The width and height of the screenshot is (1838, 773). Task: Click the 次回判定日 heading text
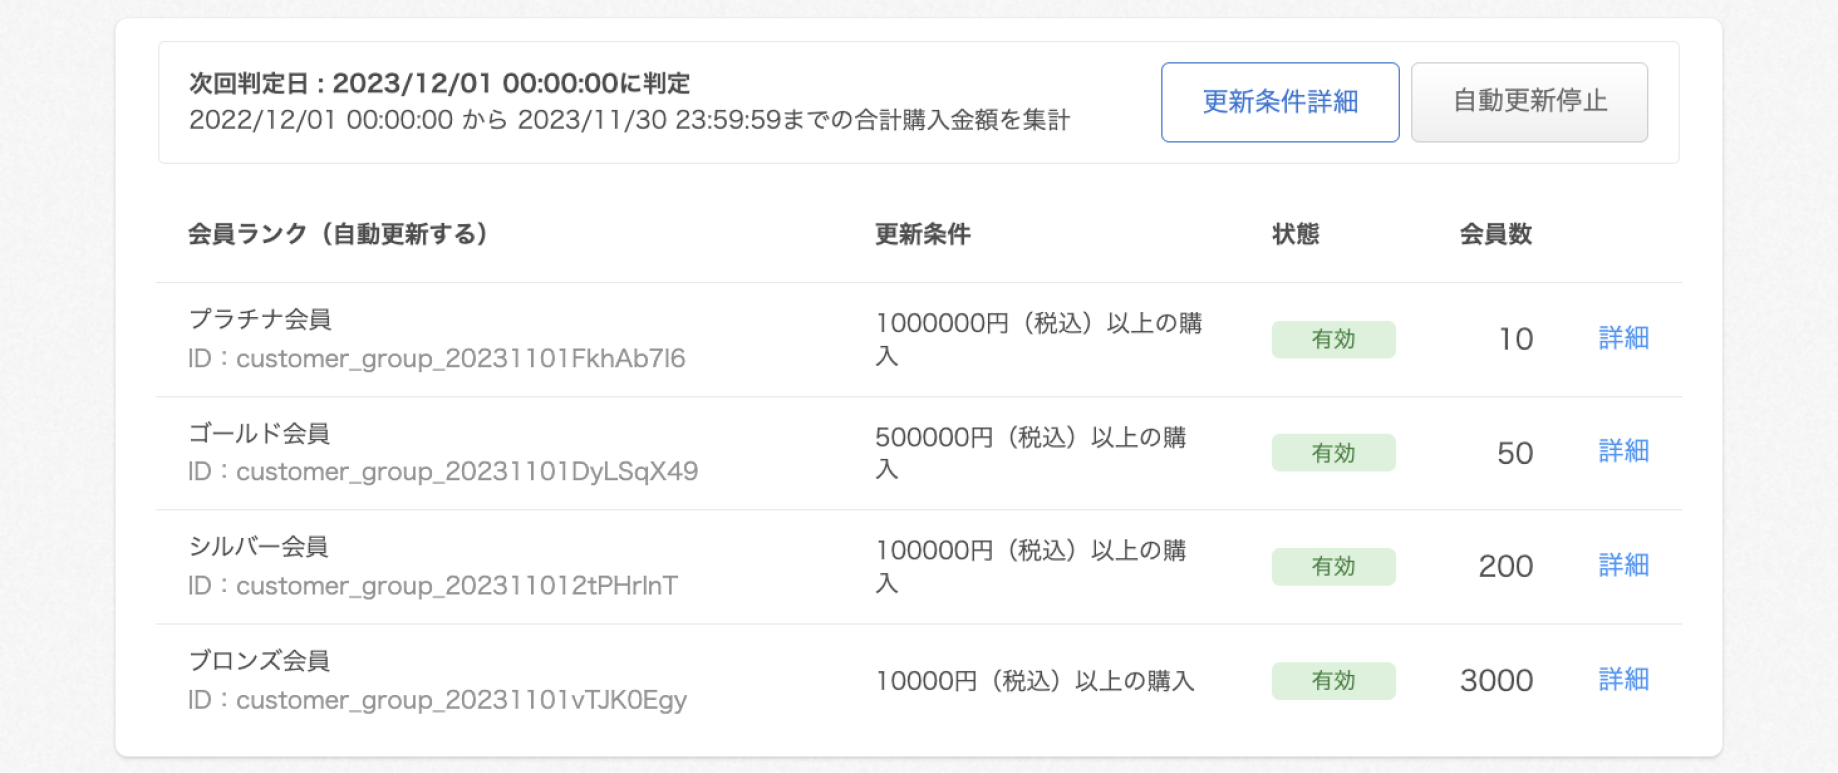pos(440,83)
